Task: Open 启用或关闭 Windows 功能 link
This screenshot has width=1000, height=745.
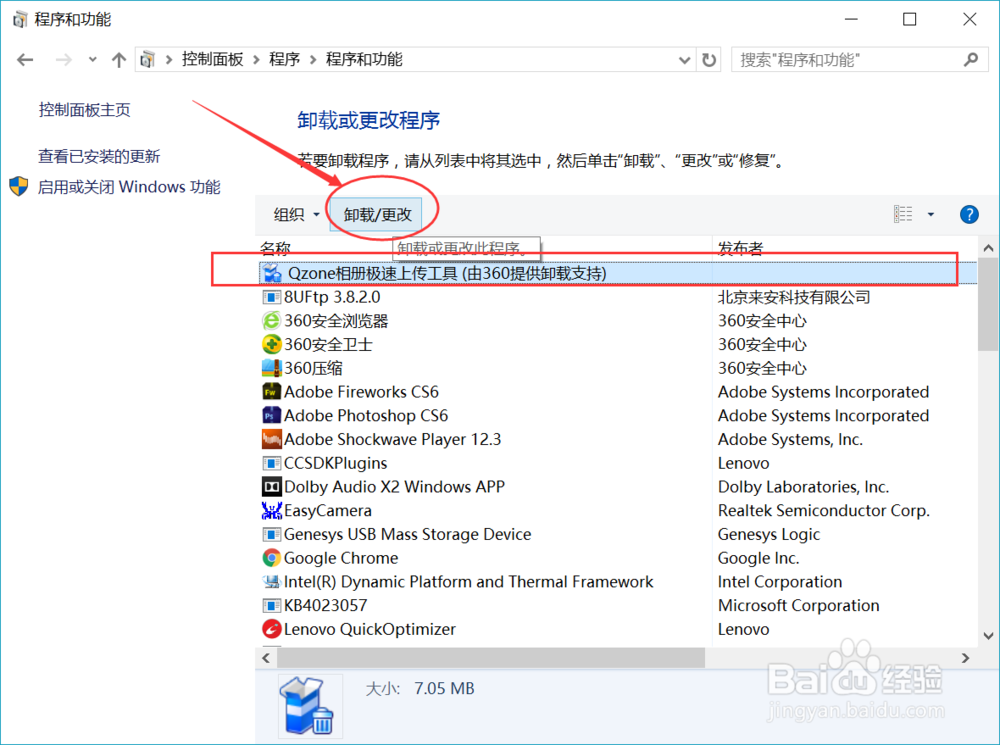Action: click(129, 187)
